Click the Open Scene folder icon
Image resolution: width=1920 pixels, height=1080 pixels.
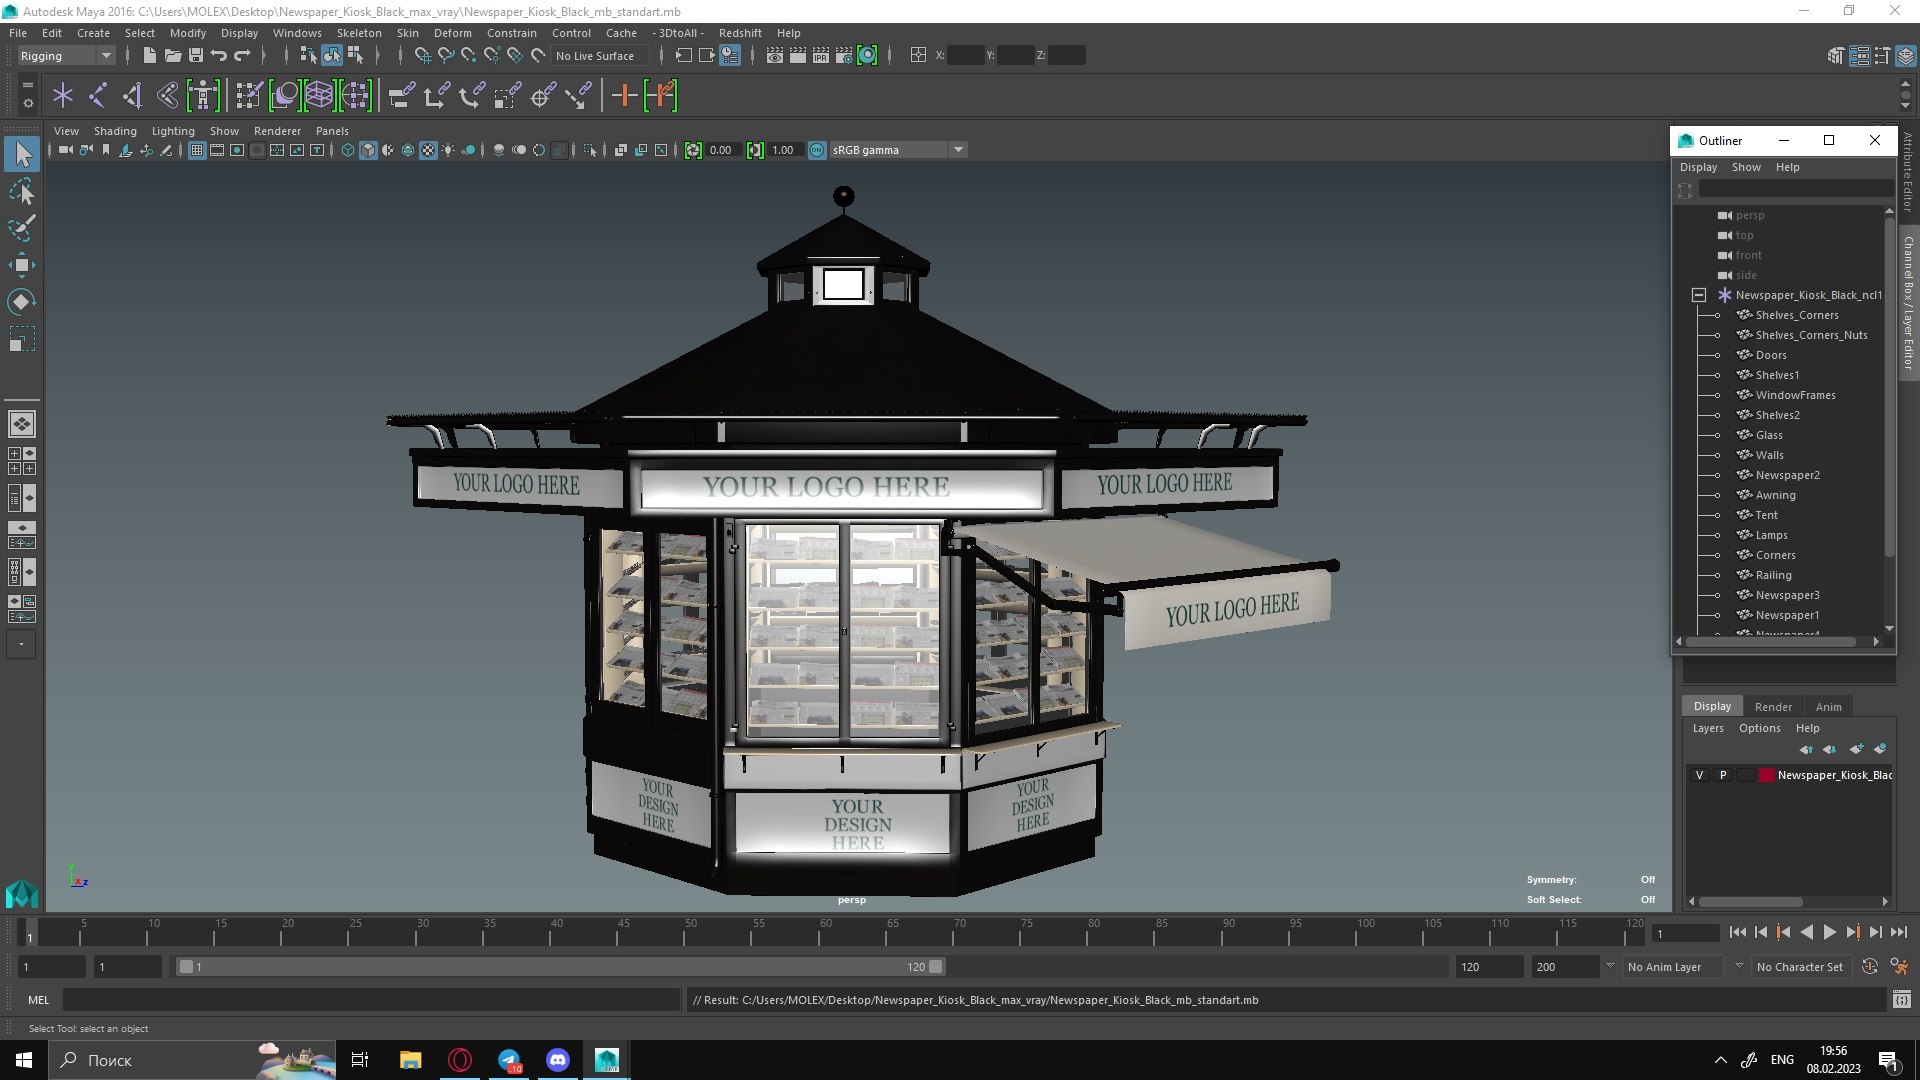(172, 56)
